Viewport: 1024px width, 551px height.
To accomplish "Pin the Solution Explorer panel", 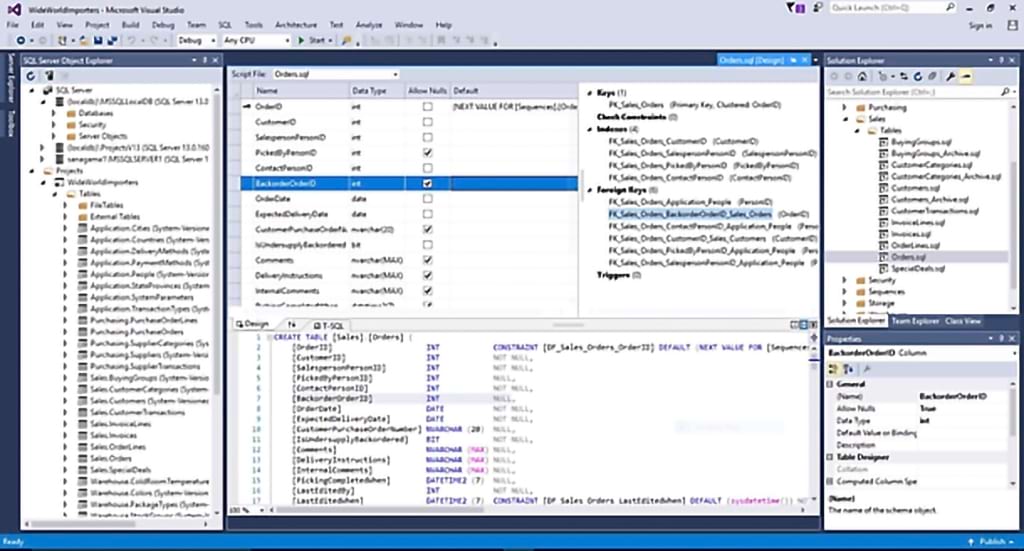I will click(1001, 60).
